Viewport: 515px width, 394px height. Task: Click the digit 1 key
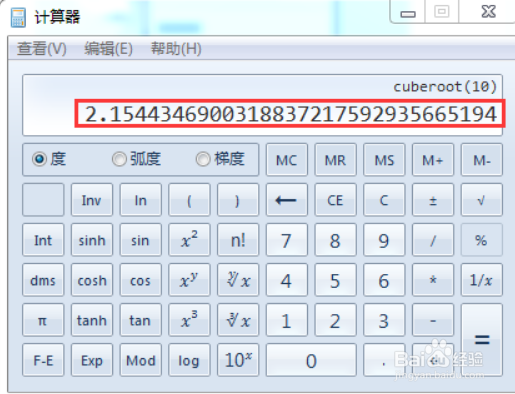287,320
